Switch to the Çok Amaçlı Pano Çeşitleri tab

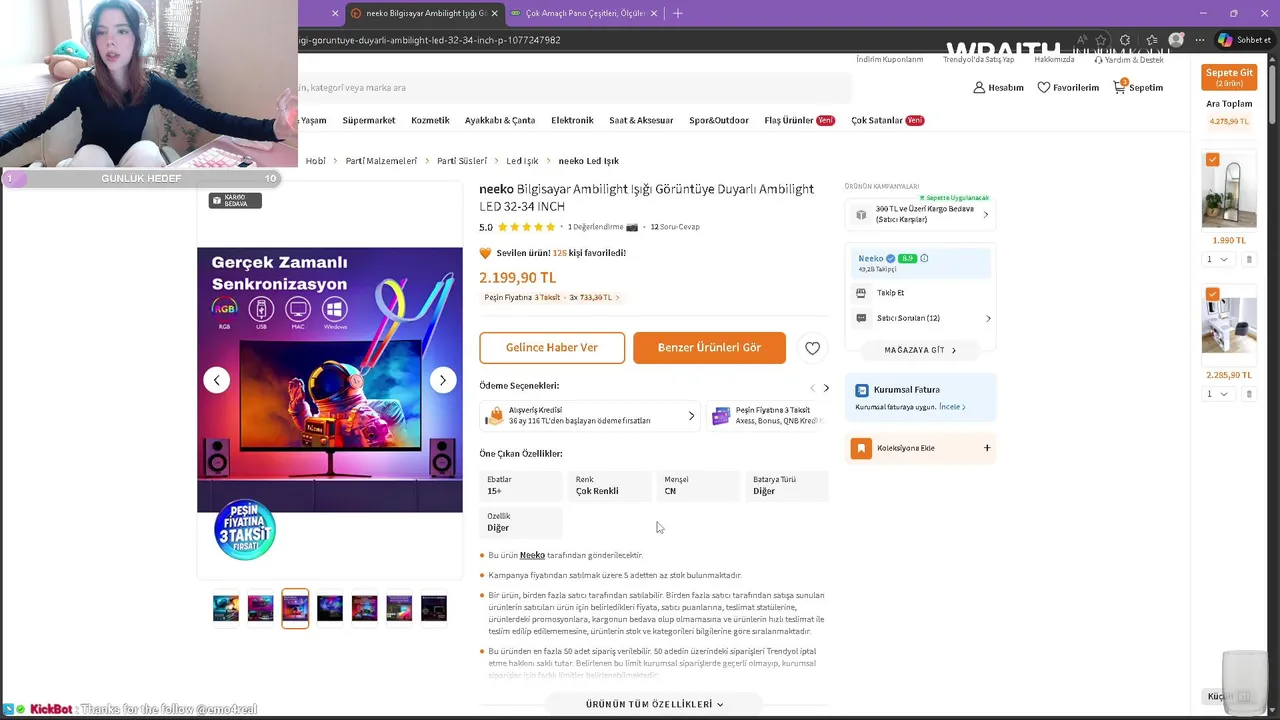pyautogui.click(x=585, y=13)
